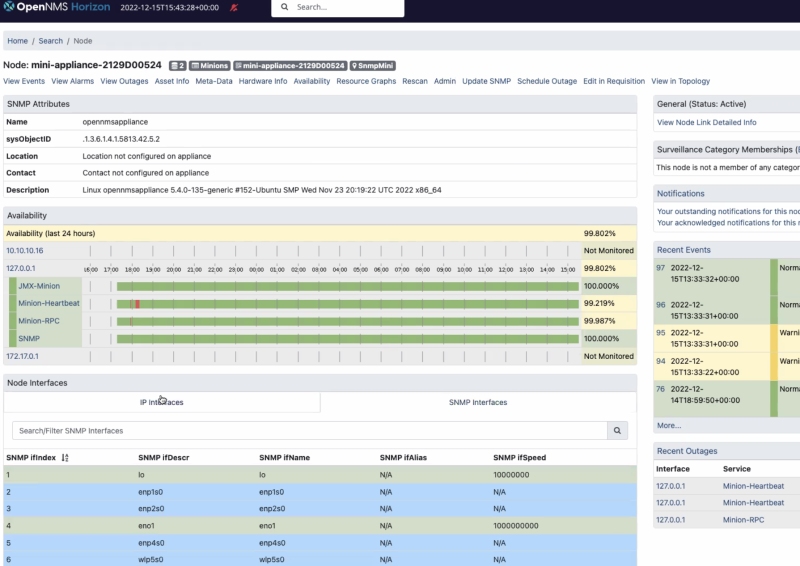Open View Outages link
The image size is (800, 566).
124,81
